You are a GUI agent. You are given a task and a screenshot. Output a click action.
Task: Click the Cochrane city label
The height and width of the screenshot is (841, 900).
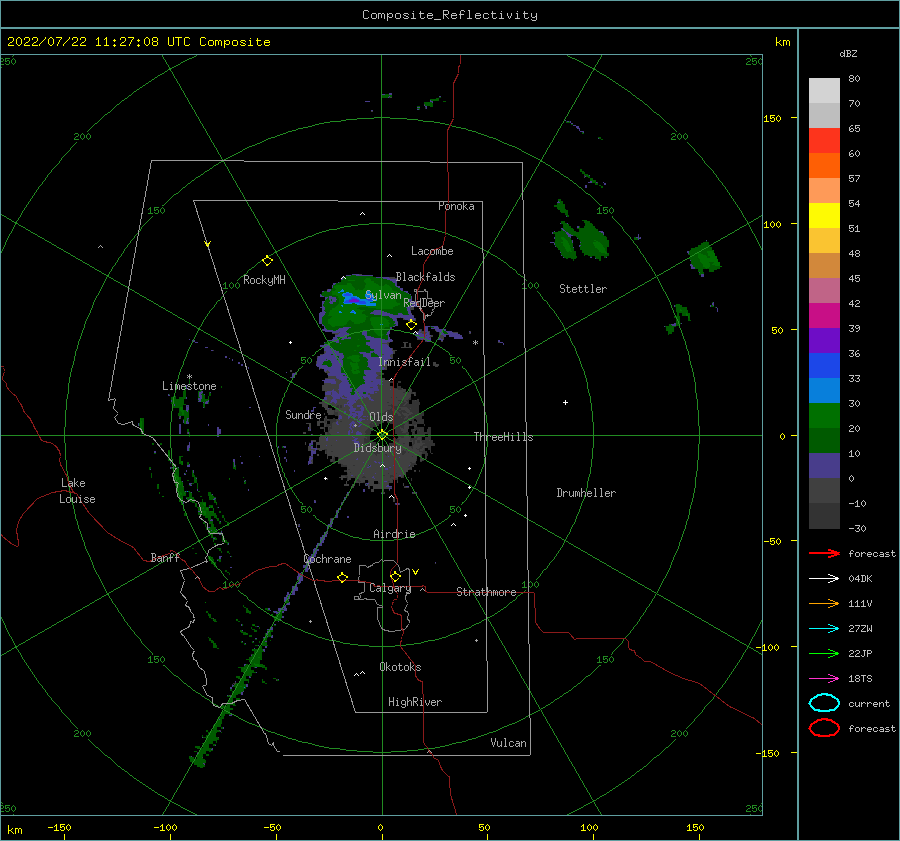click(x=327, y=559)
